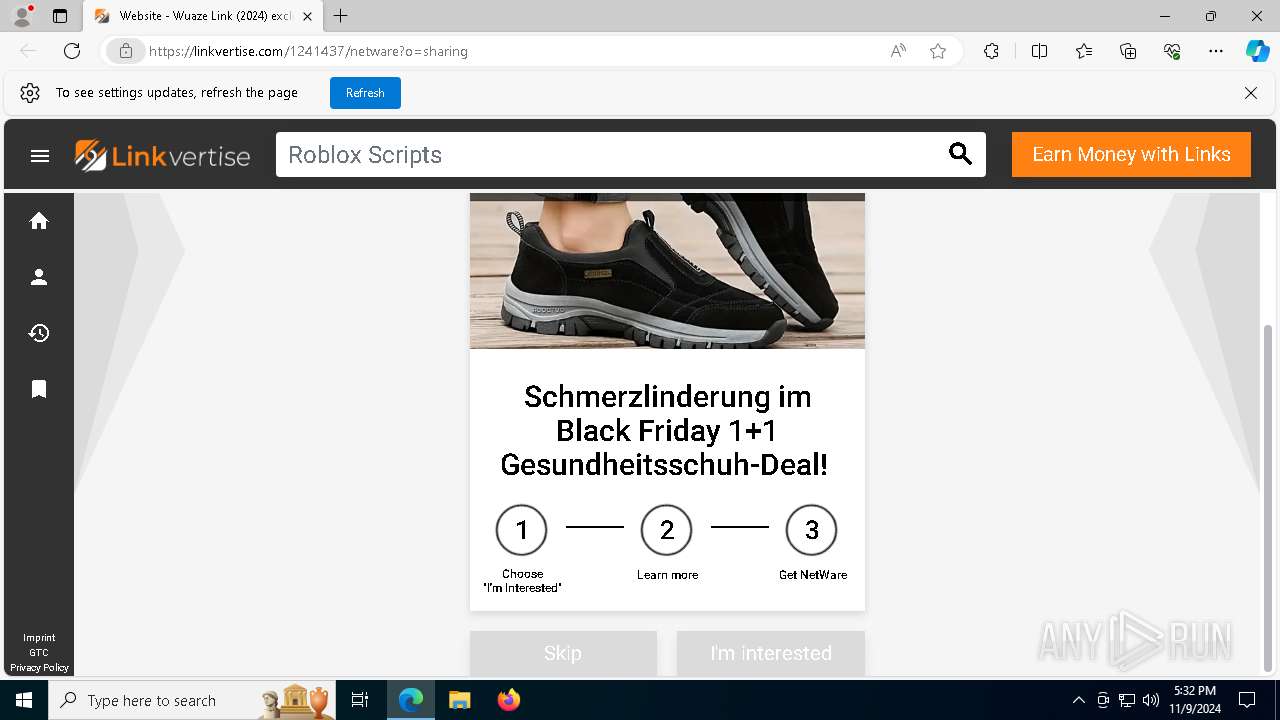
Task: Open the network tray icon
Action: 1127,700
